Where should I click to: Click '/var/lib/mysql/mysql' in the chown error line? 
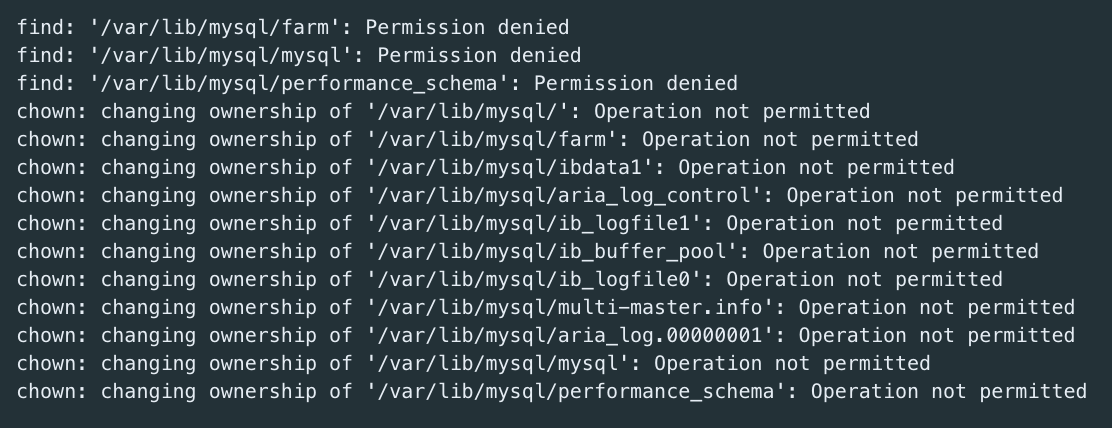(x=499, y=363)
